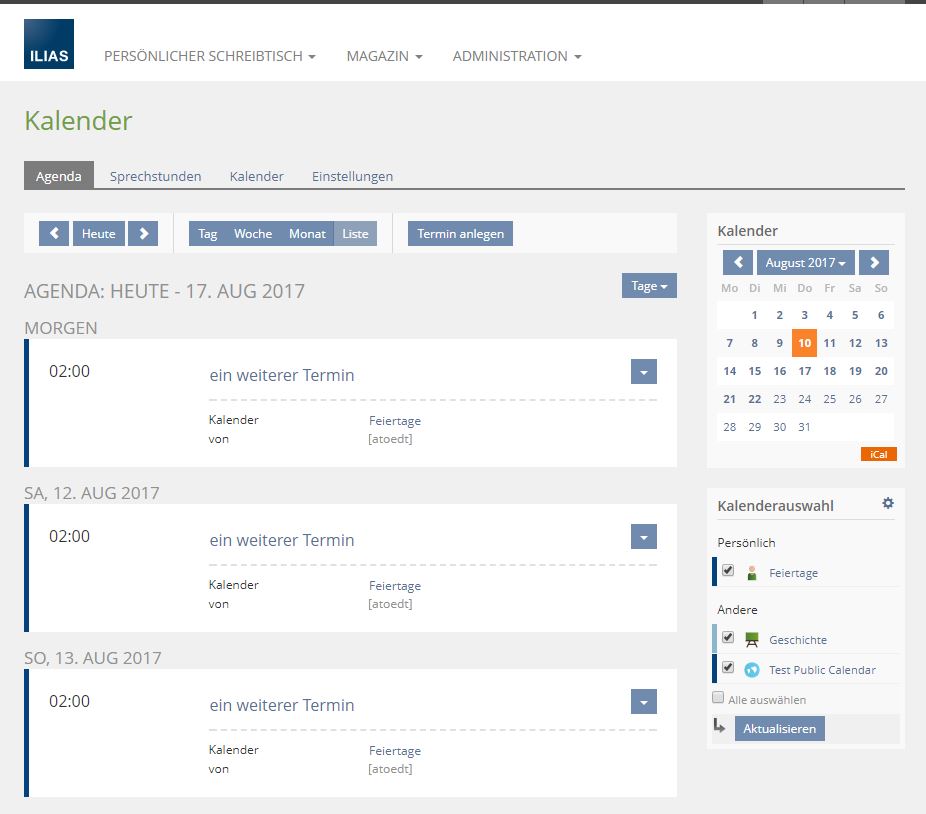The image size is (926, 814).
Task: Enable the Alle auswählen checkbox
Action: tap(718, 698)
